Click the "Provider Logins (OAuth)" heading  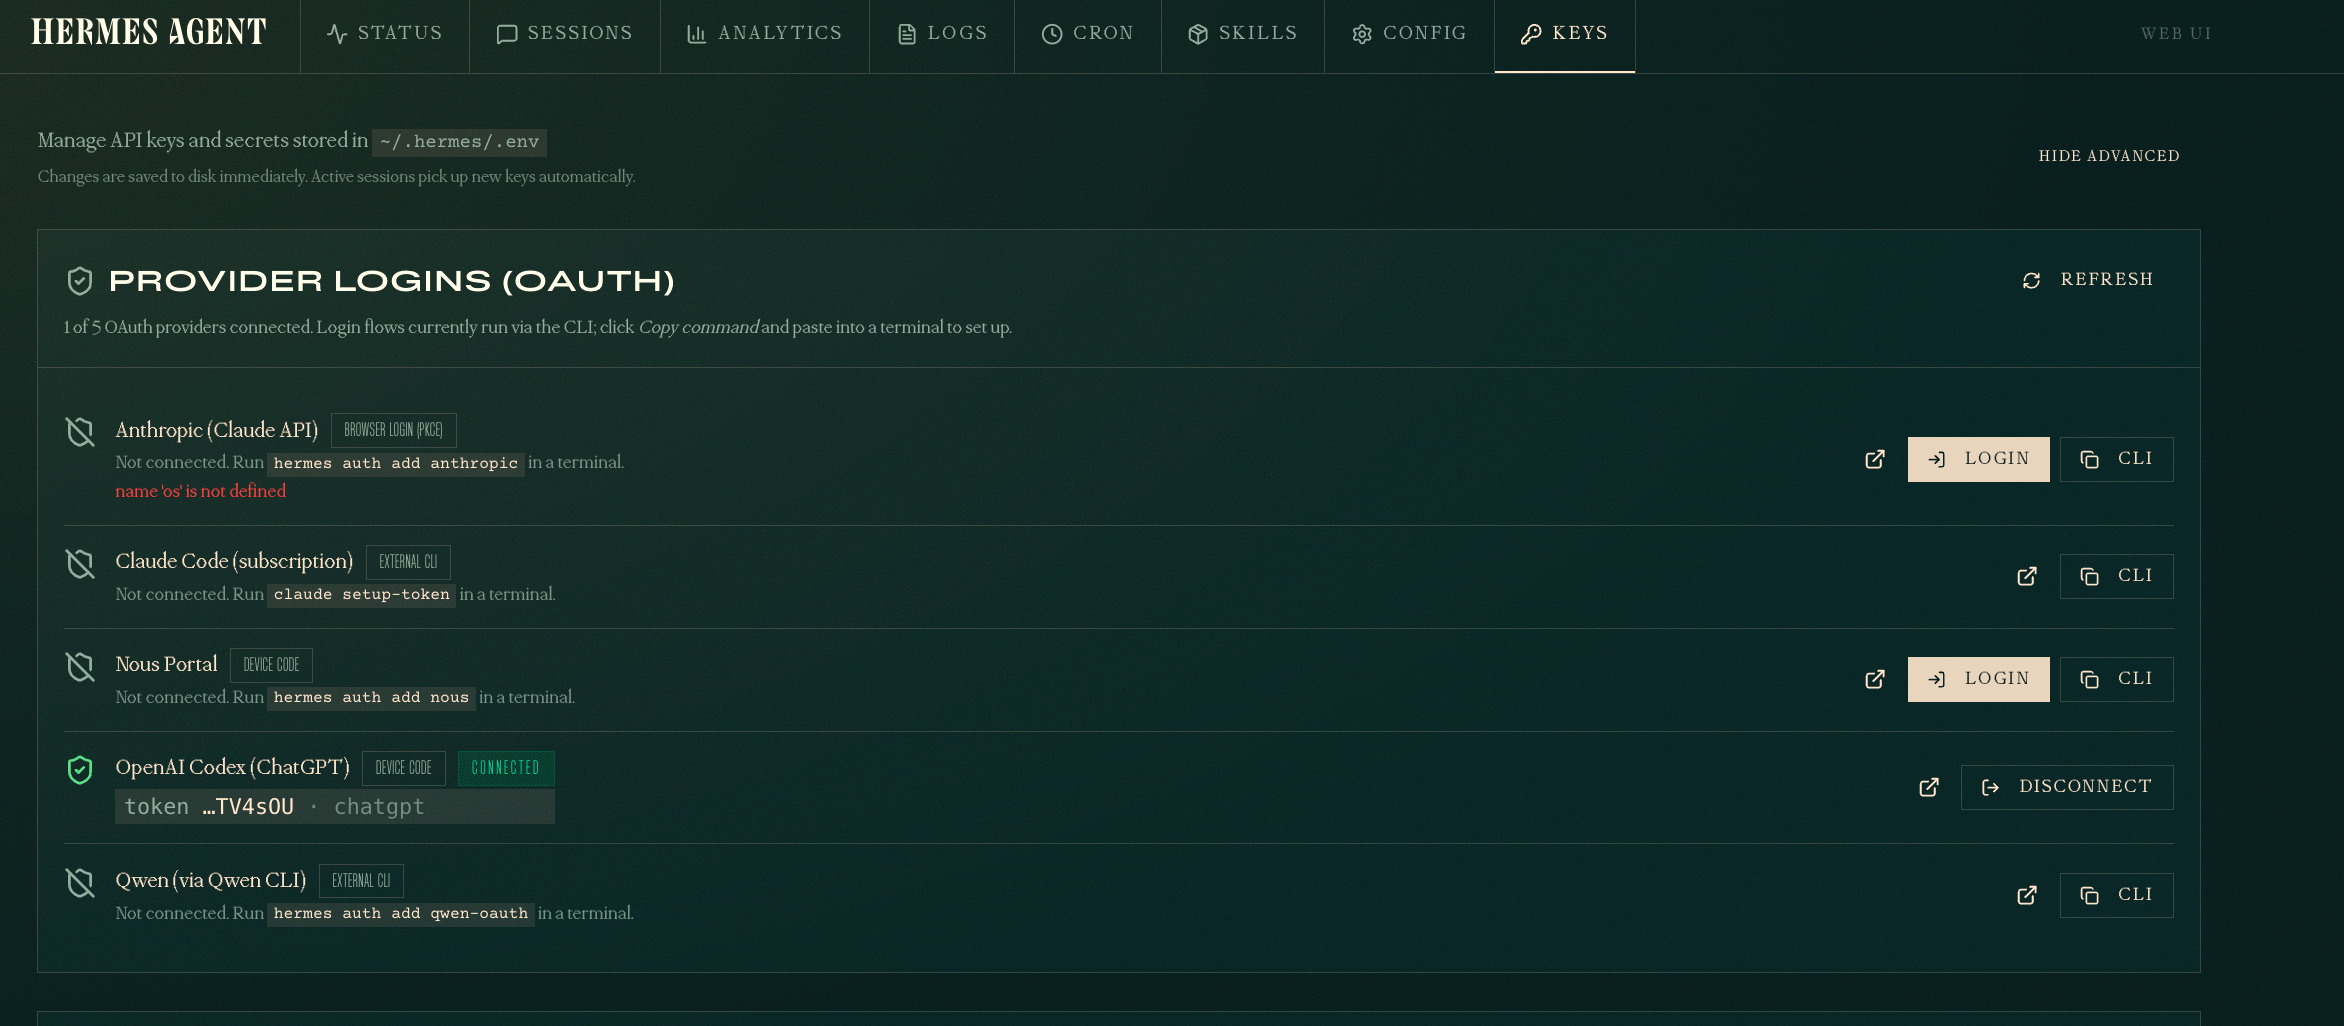point(392,281)
